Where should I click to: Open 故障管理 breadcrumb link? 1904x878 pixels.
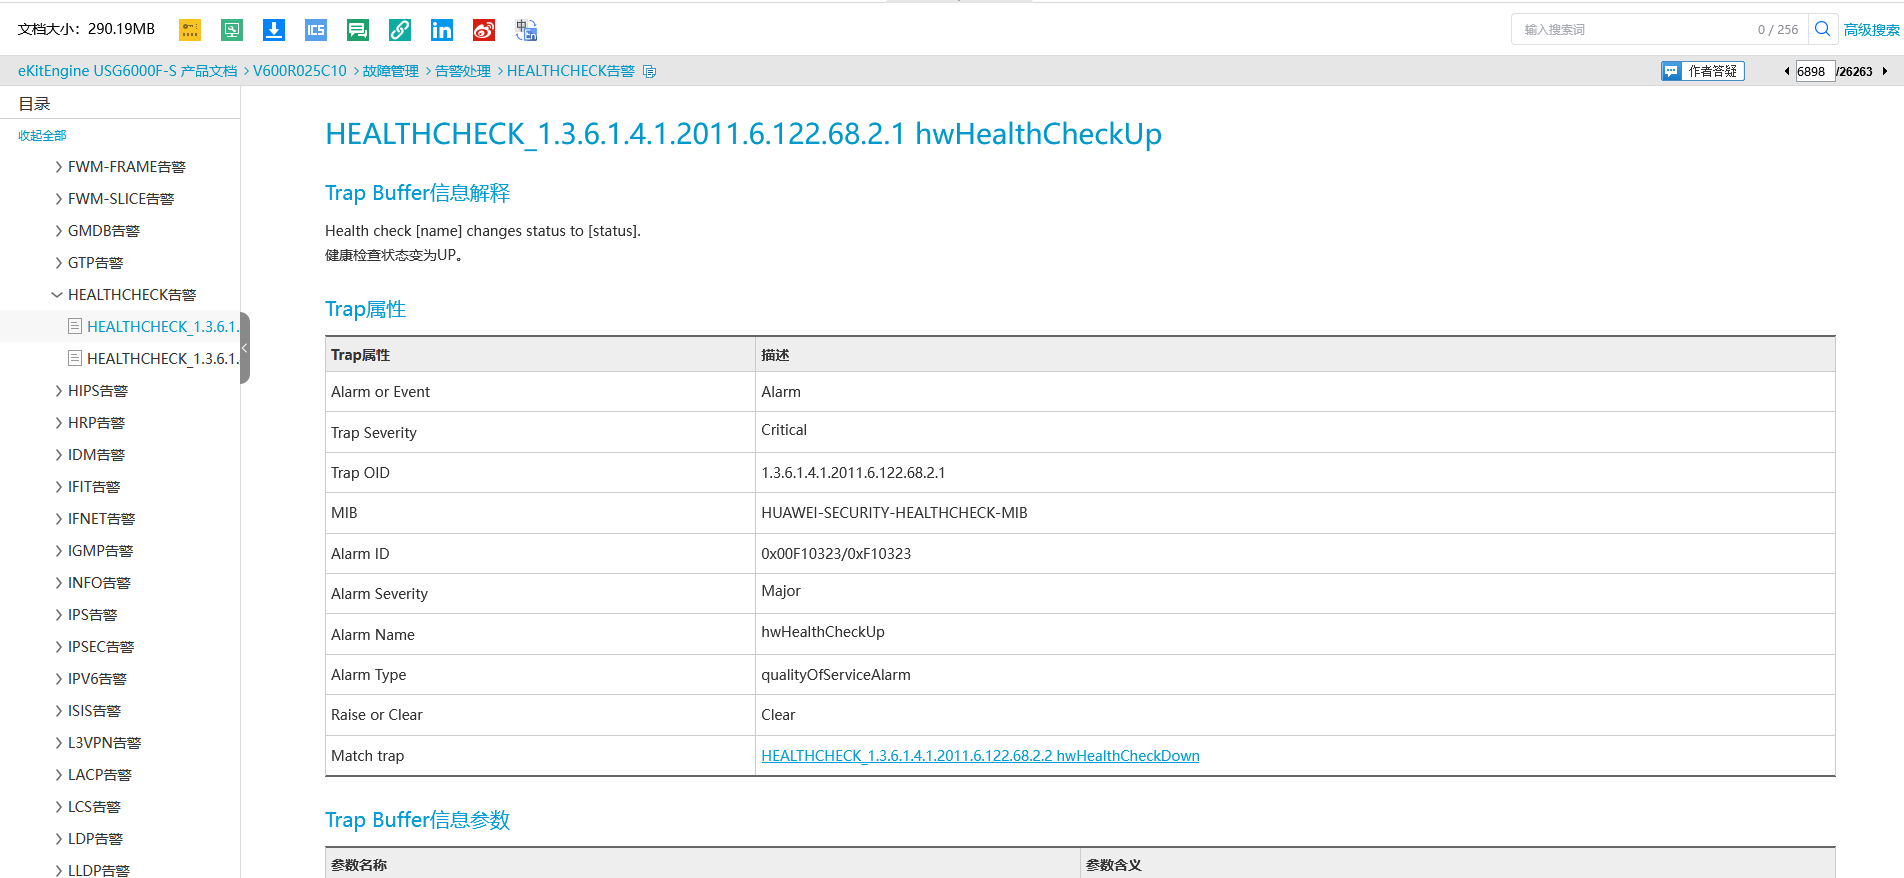pyautogui.click(x=391, y=71)
